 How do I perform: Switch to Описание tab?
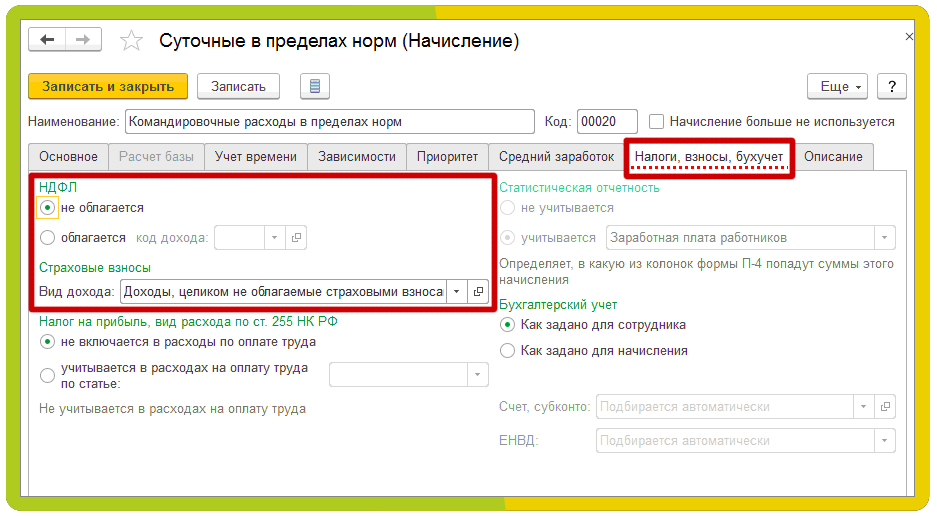[x=833, y=157]
